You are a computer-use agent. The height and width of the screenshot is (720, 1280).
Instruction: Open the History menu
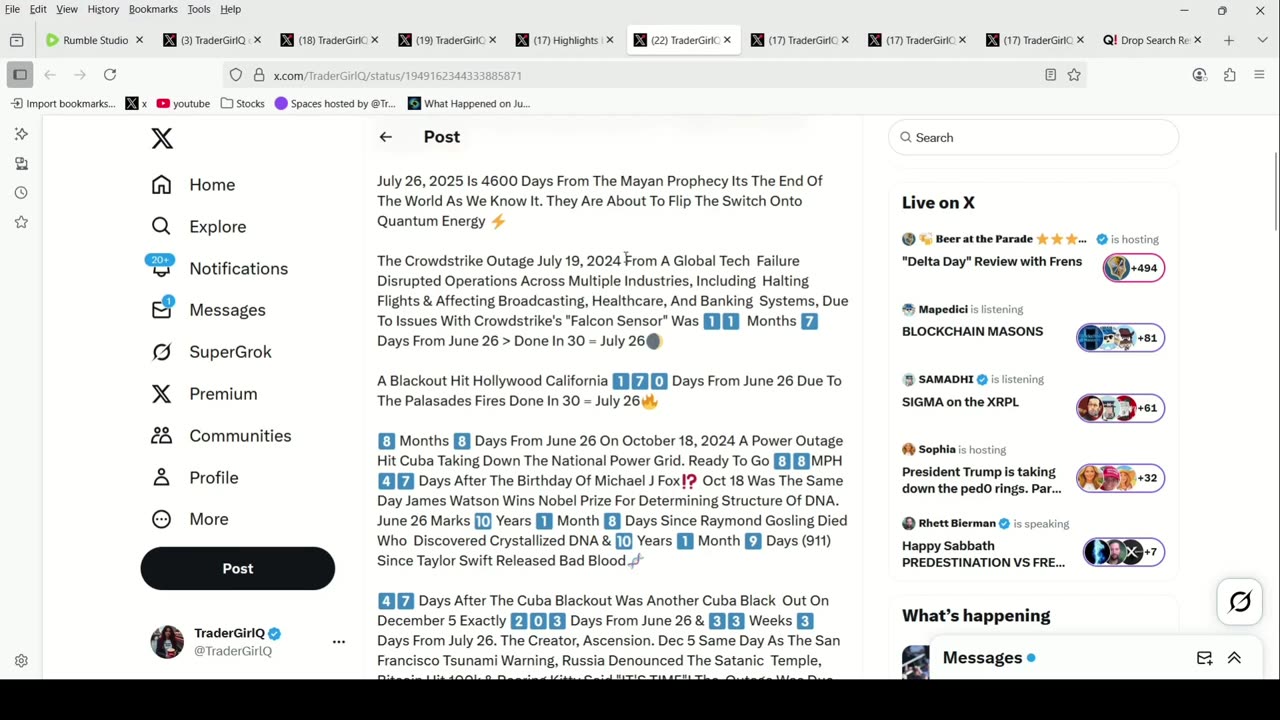point(103,9)
